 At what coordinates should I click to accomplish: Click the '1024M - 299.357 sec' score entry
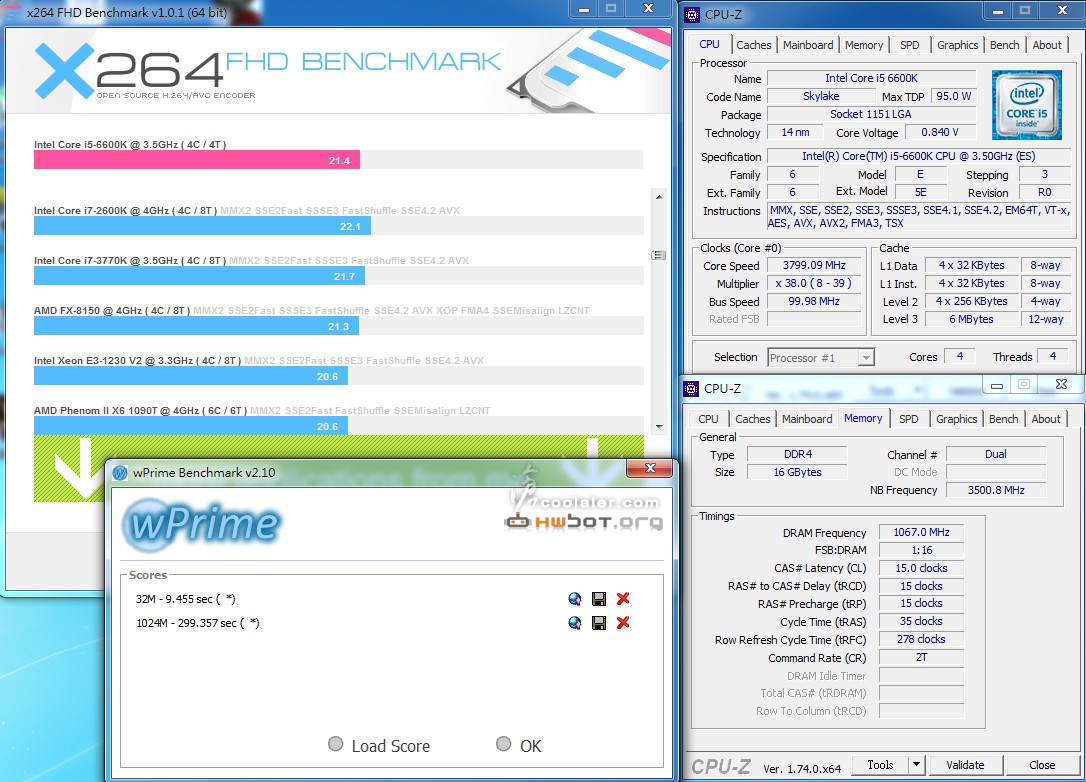click(198, 623)
